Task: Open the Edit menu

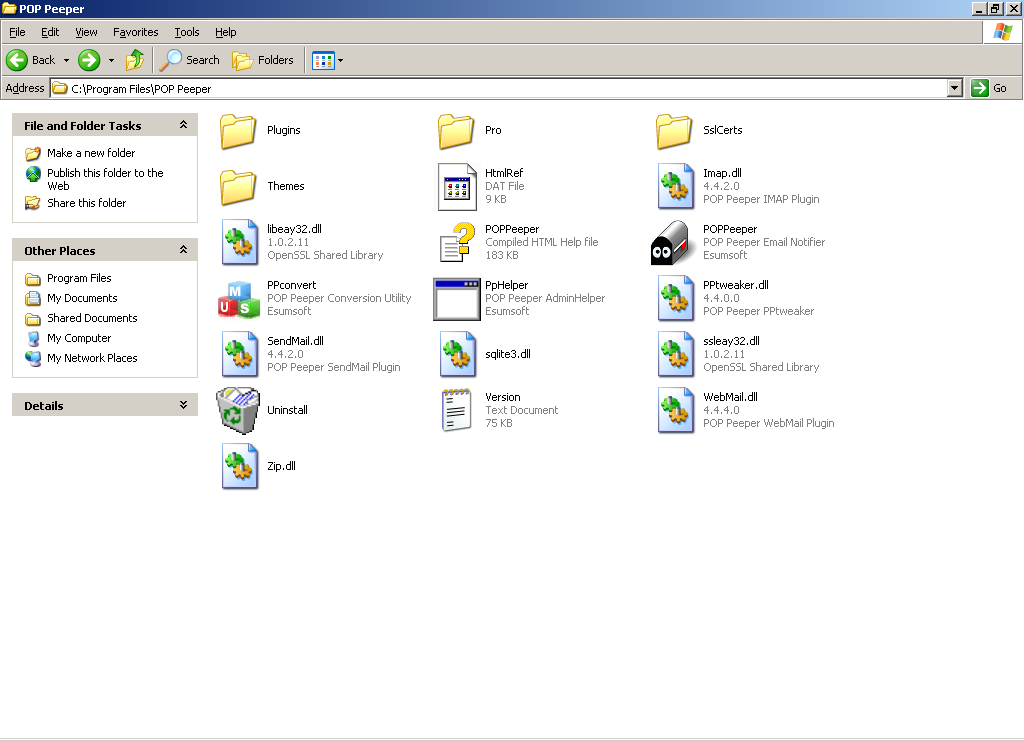Action: [x=50, y=32]
